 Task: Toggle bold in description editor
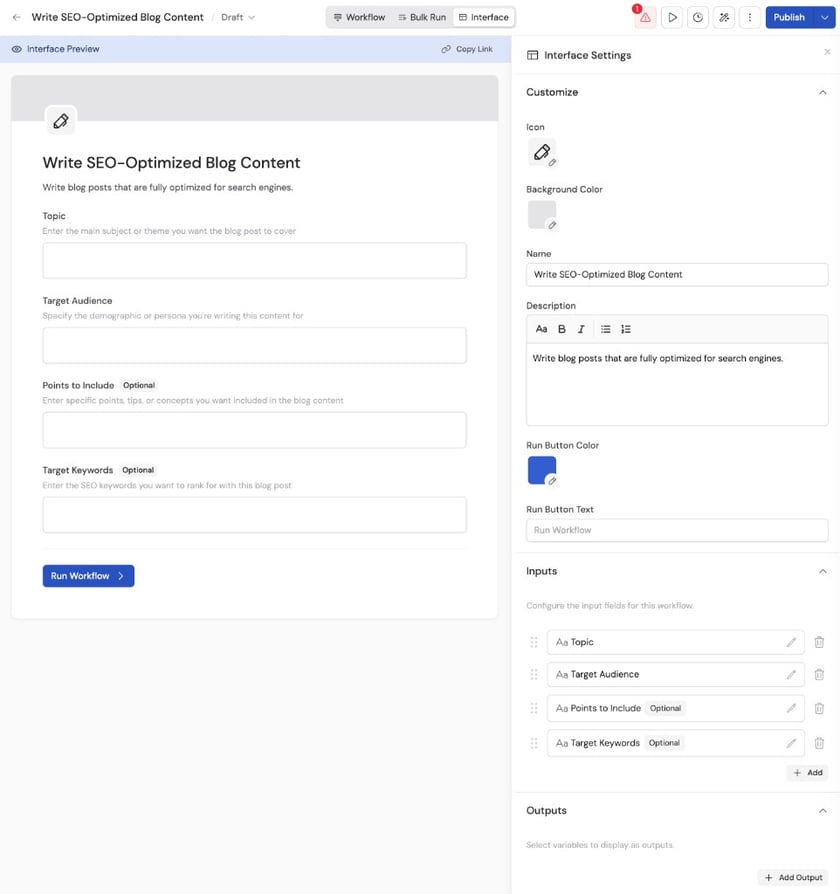pyautogui.click(x=562, y=329)
